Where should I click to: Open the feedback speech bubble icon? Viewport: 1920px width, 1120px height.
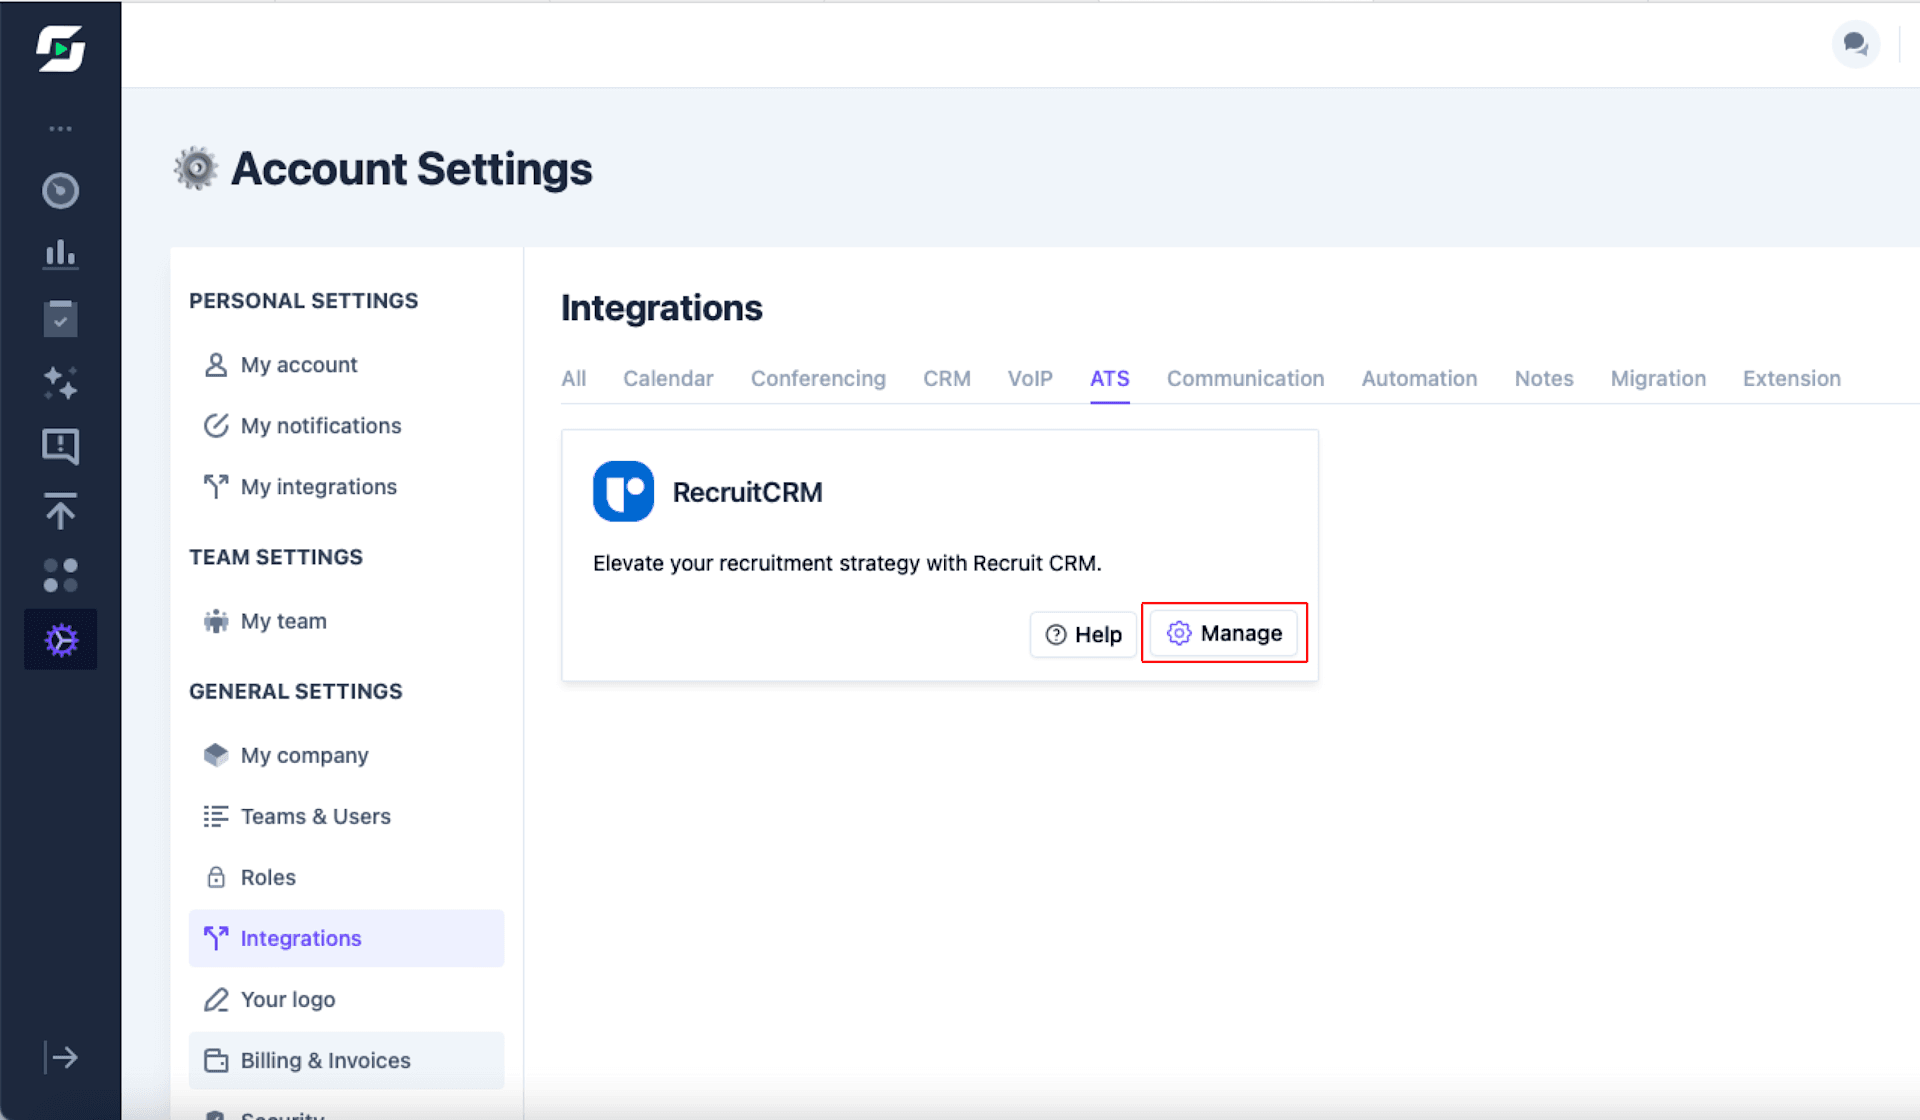(60, 447)
